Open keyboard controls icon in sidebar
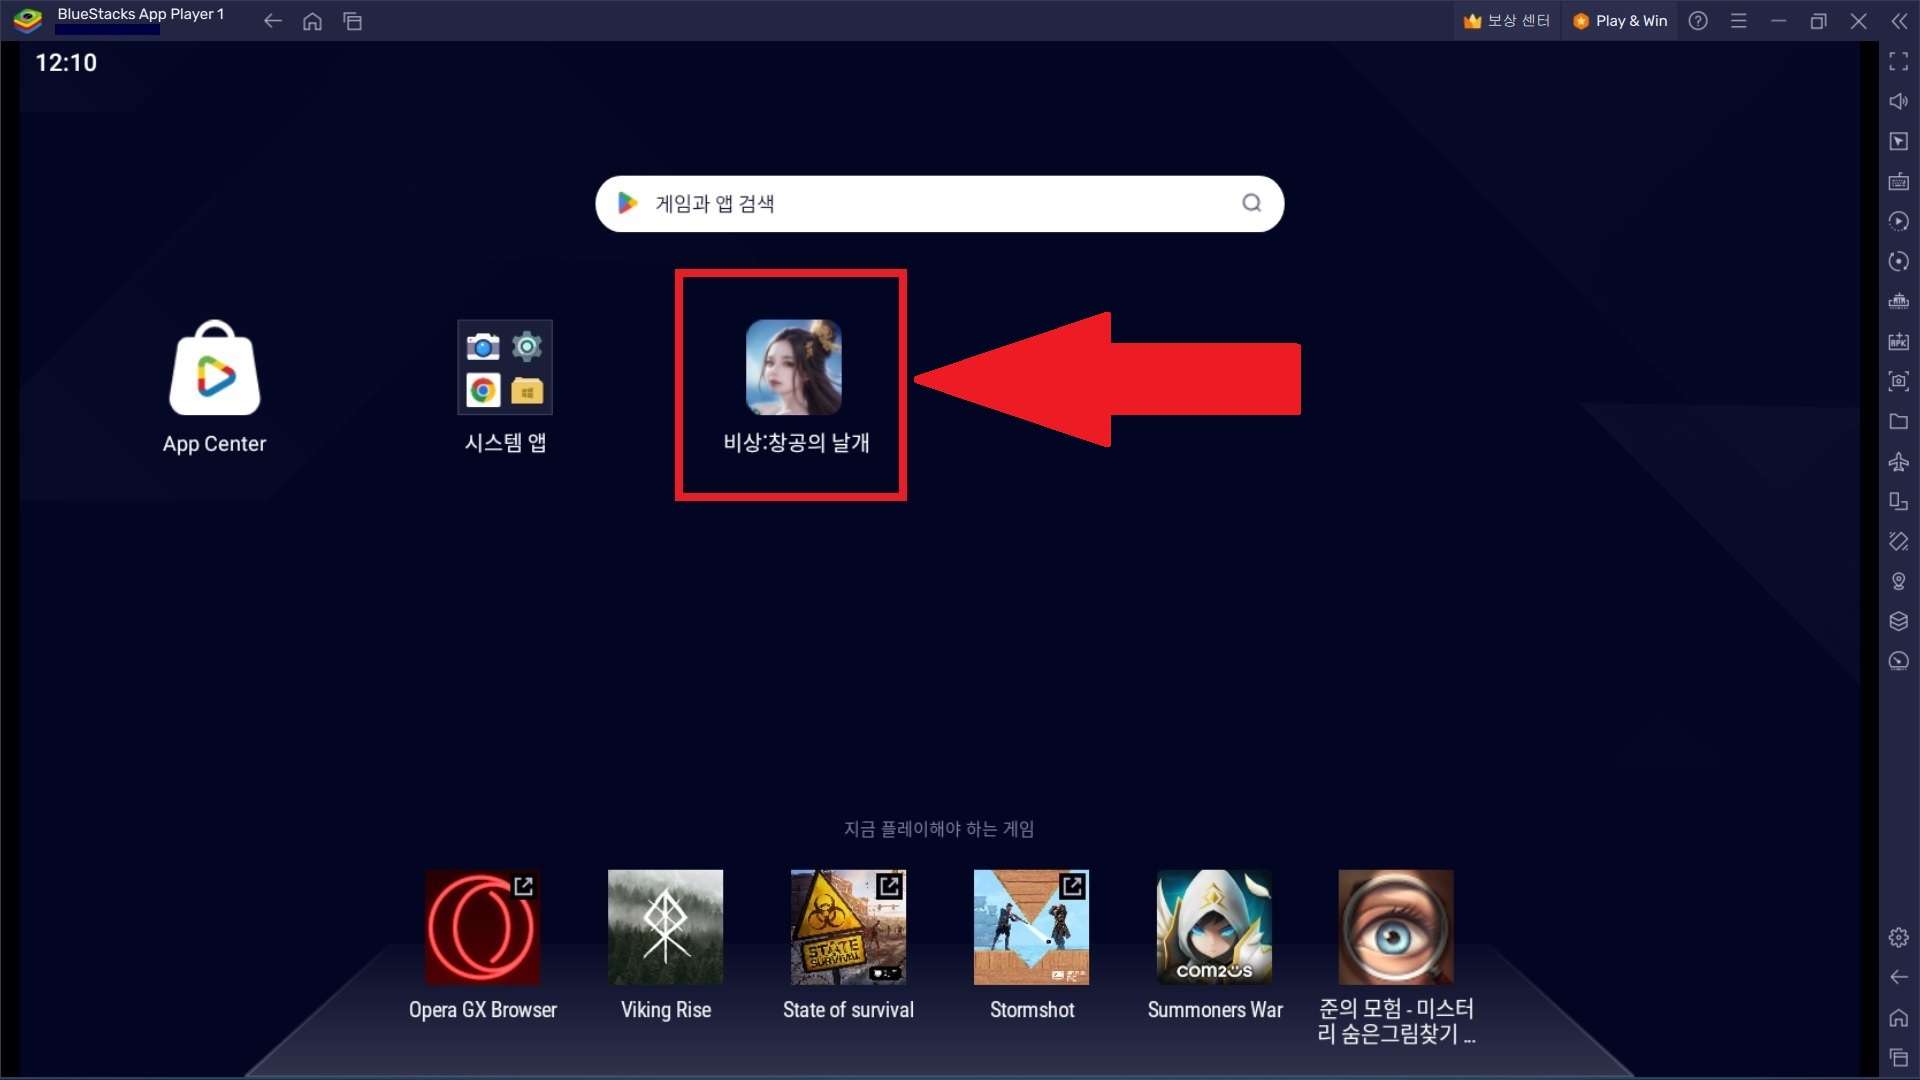1920x1080 pixels. point(1899,182)
